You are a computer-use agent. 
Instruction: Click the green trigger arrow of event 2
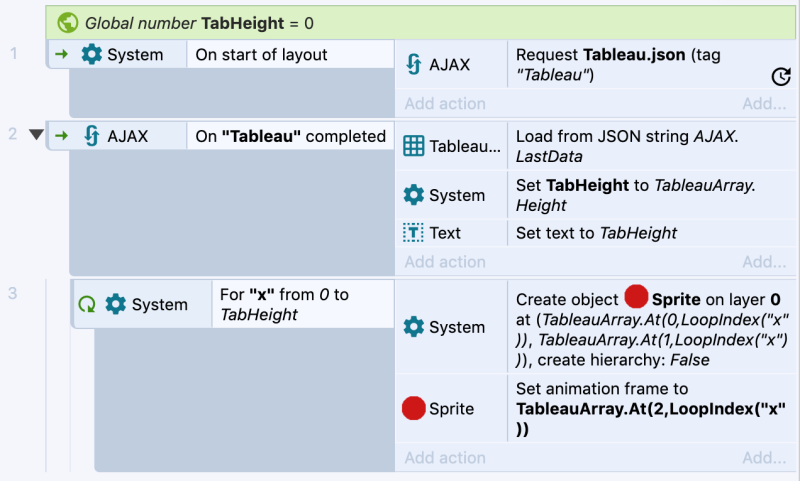coord(62,136)
